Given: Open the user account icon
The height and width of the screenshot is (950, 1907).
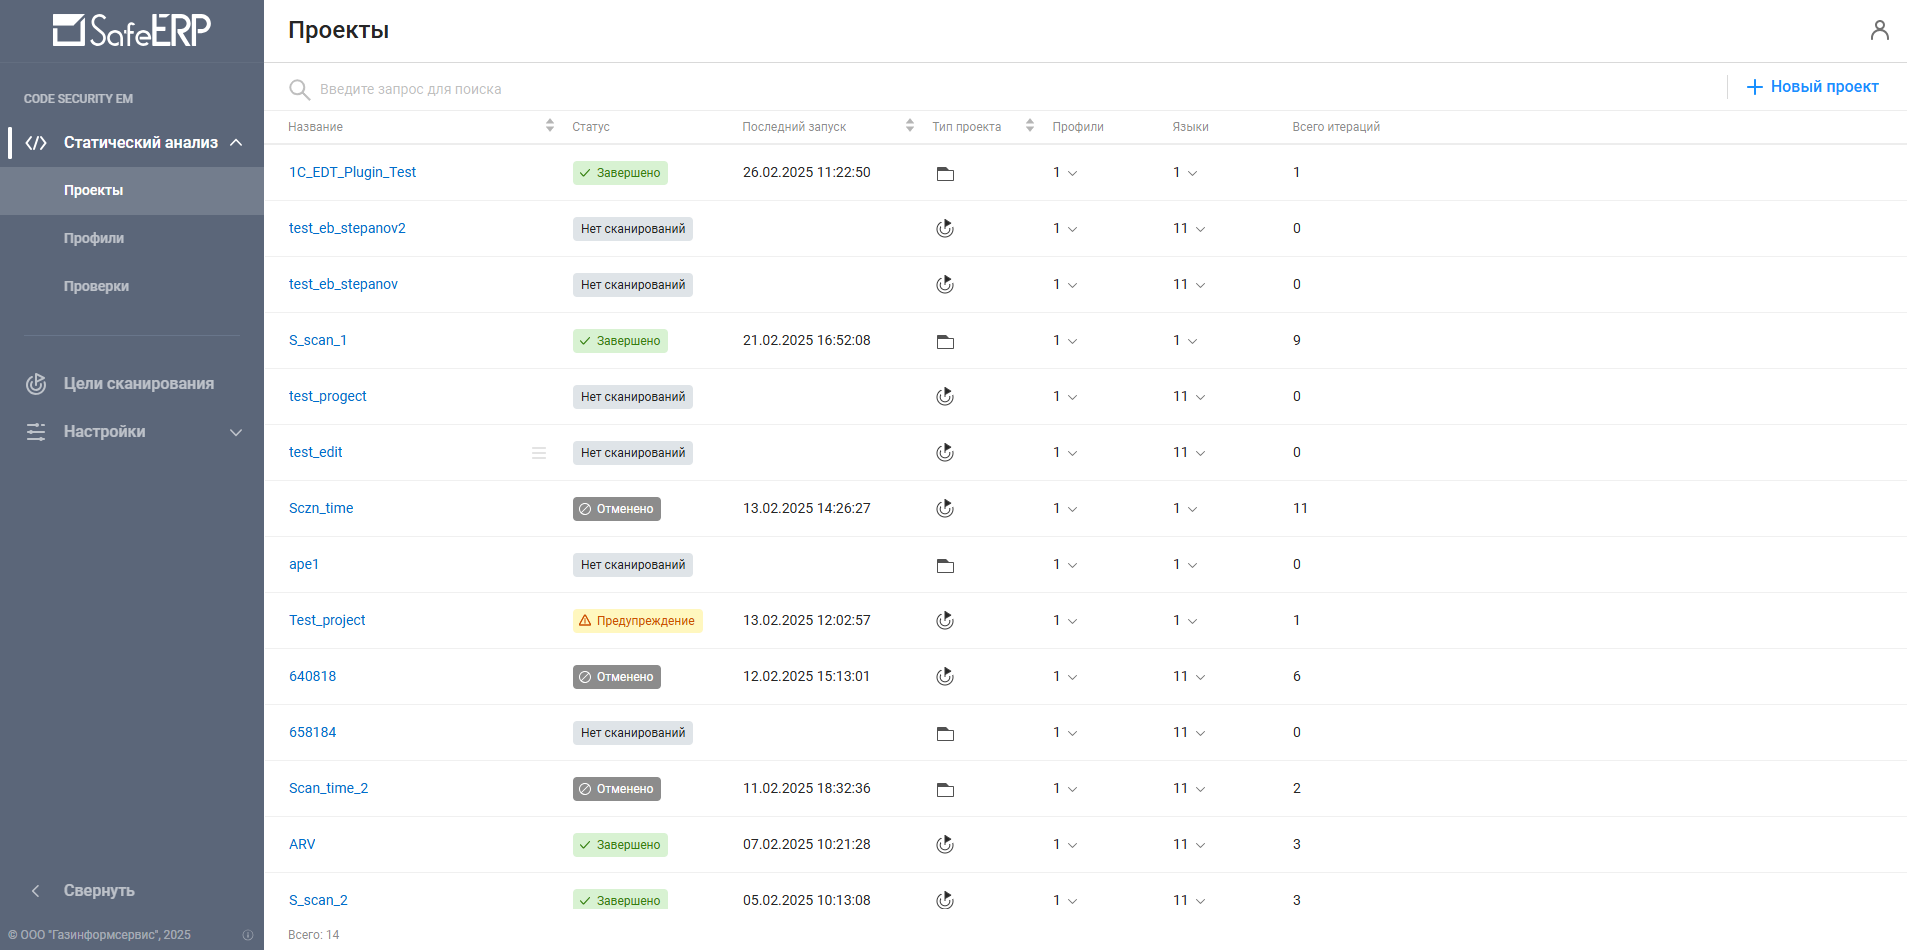Looking at the screenshot, I should click(x=1879, y=30).
